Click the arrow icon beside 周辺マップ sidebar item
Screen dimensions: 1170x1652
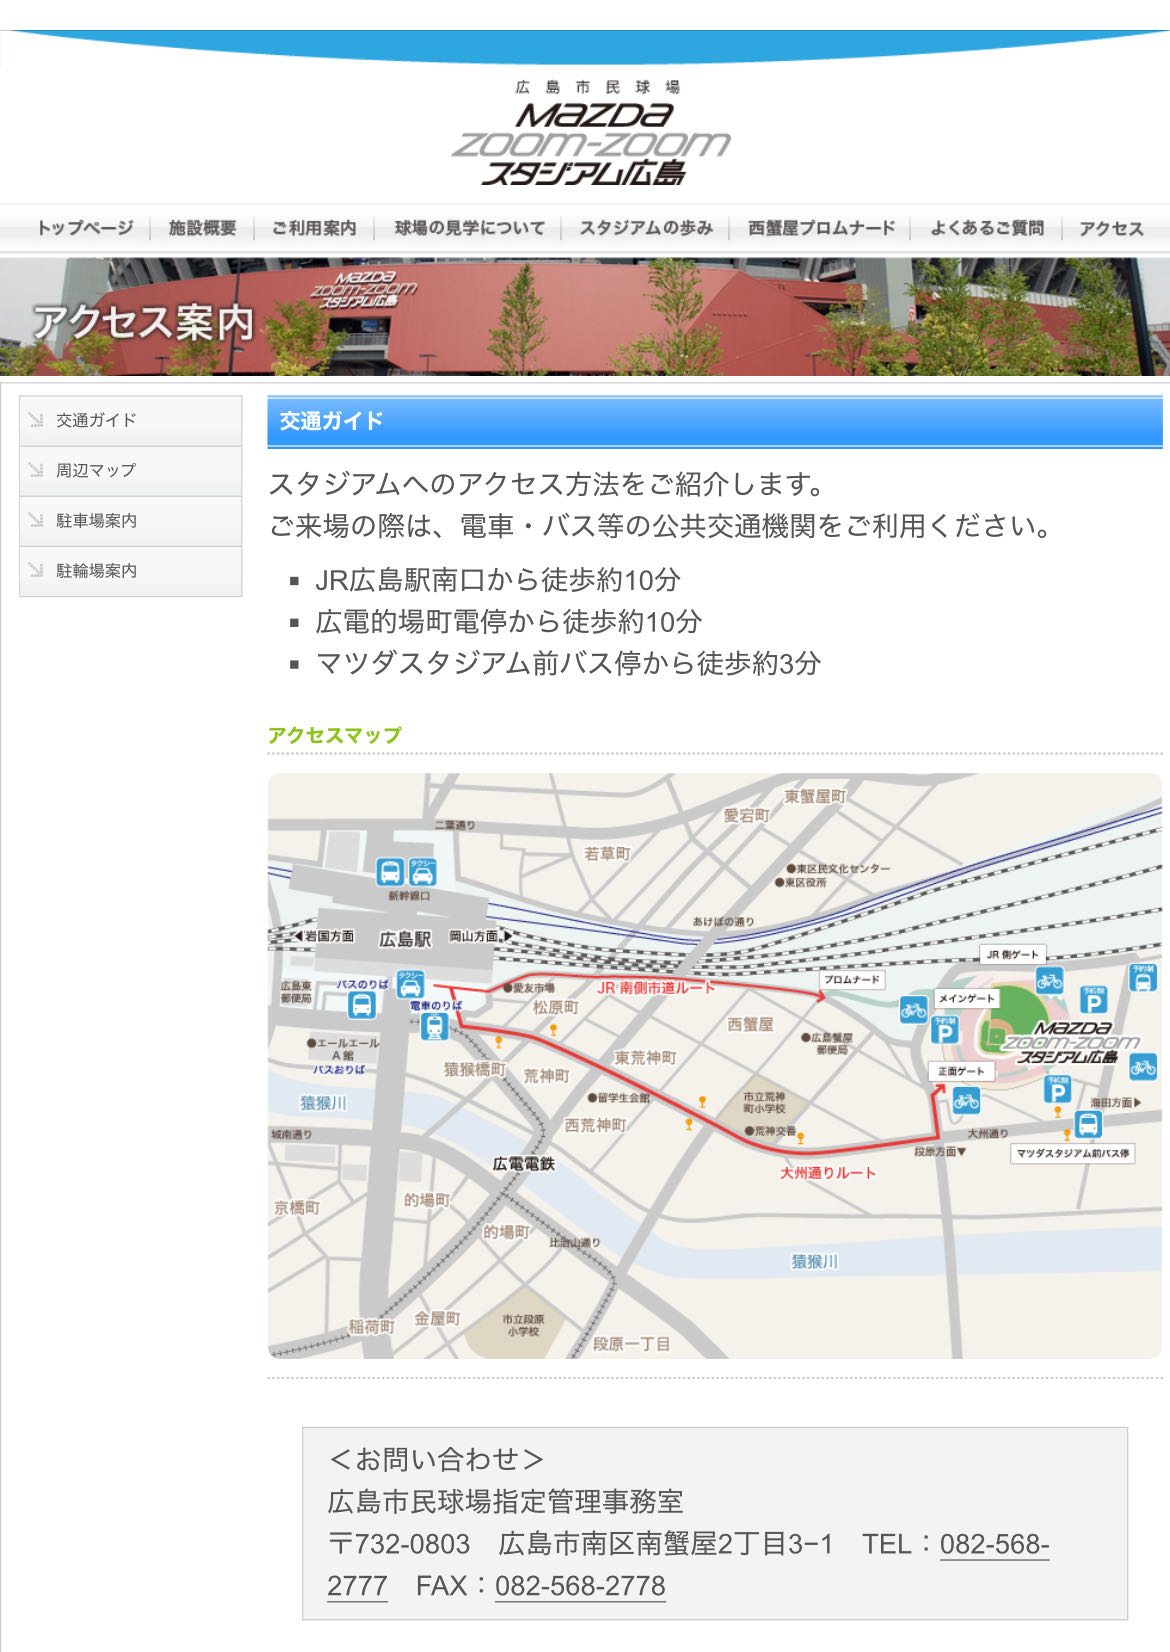[x=36, y=470]
